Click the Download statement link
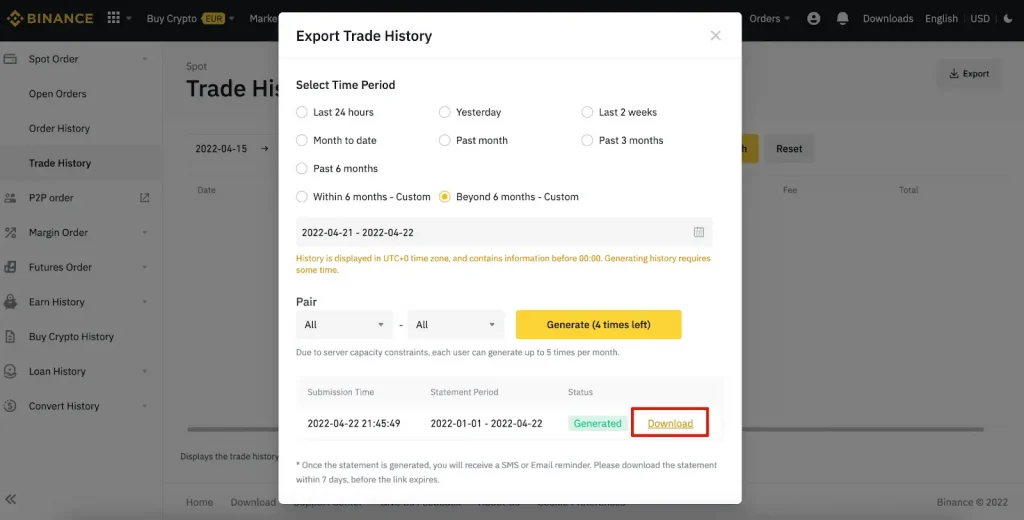The image size is (1024, 520). 670,423
